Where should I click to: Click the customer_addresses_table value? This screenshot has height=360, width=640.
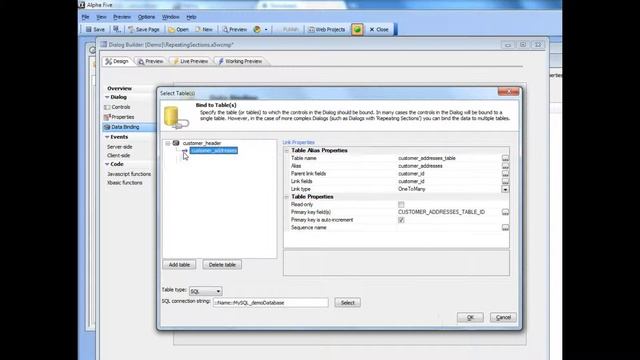[x=427, y=158]
